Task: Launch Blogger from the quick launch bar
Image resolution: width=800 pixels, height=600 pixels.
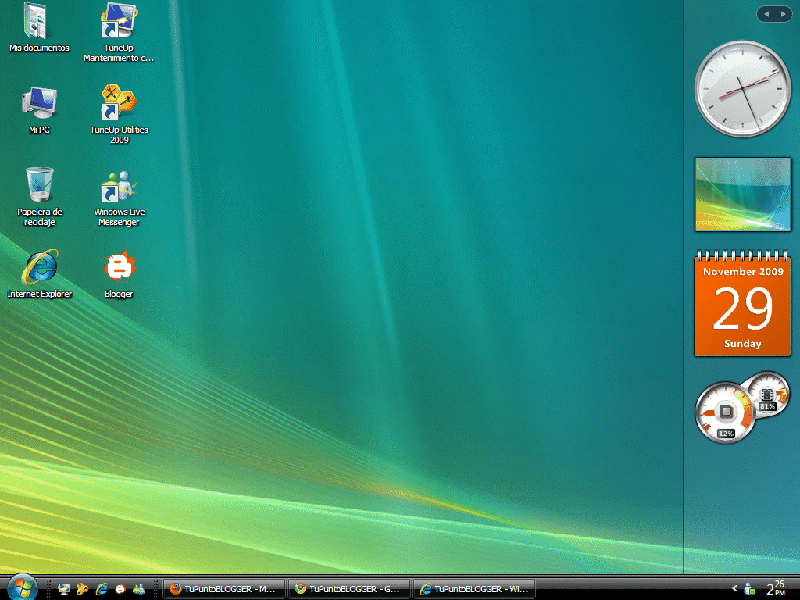Action: [120, 589]
